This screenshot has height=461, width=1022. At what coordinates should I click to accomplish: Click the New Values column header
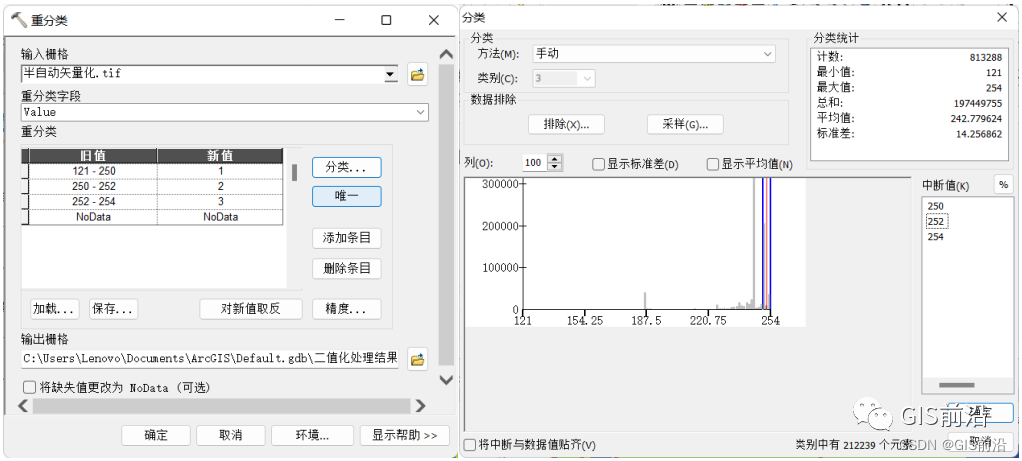pyautogui.click(x=220, y=156)
